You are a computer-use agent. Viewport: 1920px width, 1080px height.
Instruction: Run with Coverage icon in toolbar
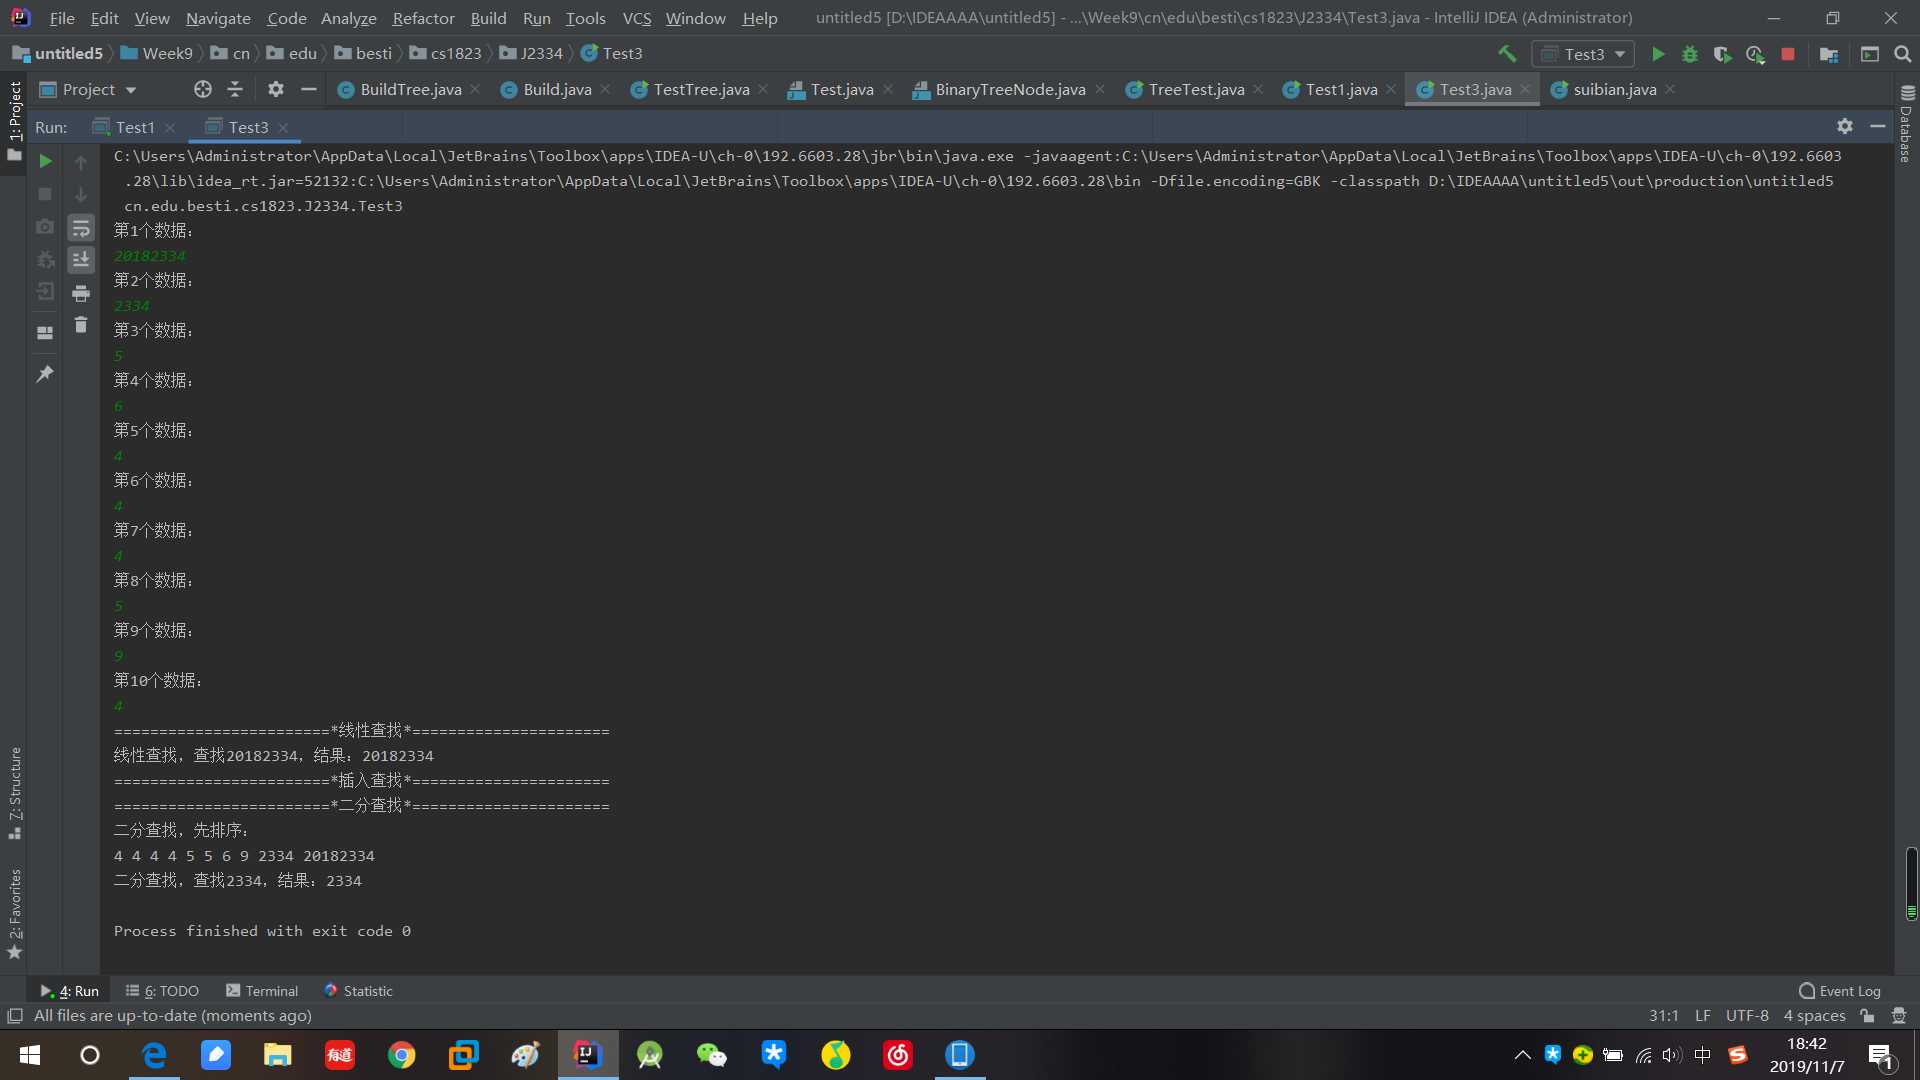point(1722,54)
